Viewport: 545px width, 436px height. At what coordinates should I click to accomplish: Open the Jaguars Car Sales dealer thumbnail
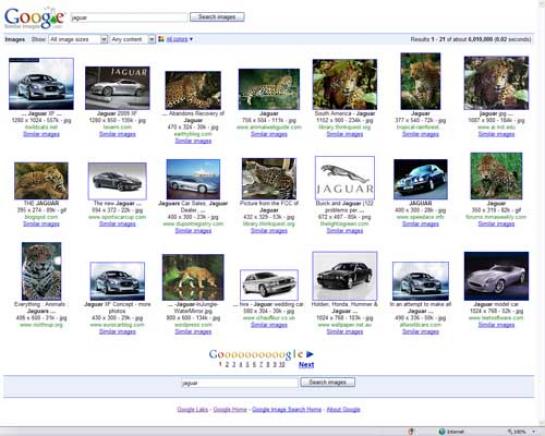[x=193, y=179]
